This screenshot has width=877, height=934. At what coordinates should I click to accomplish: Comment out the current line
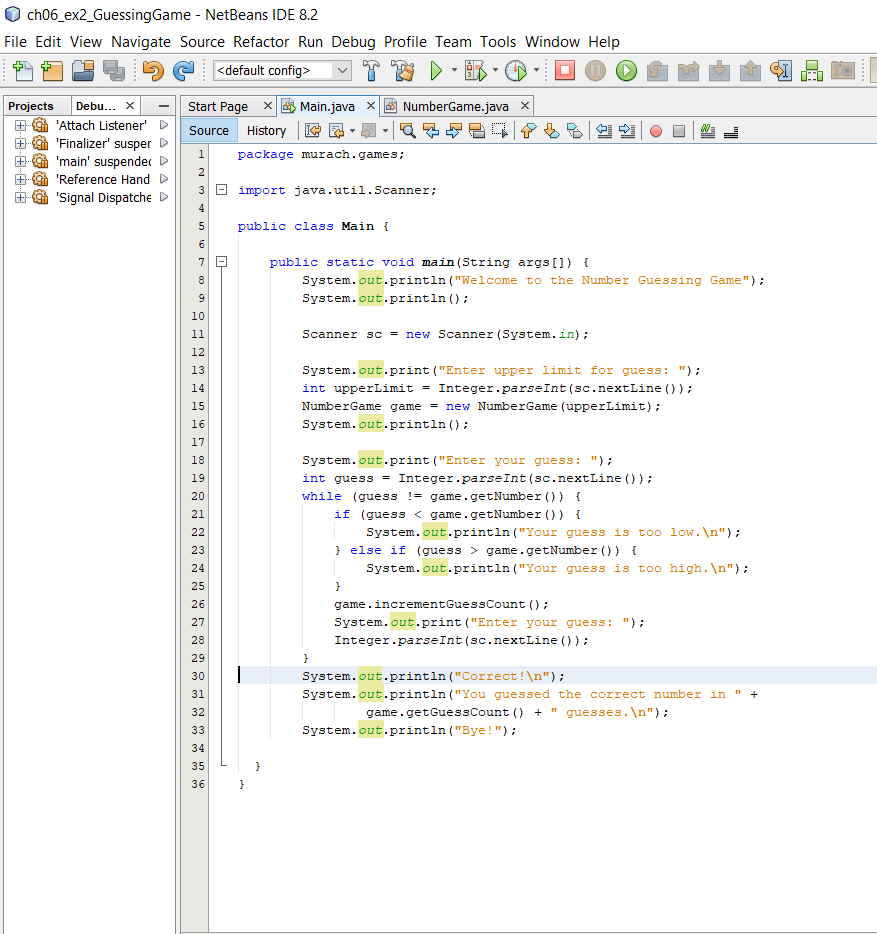click(708, 131)
